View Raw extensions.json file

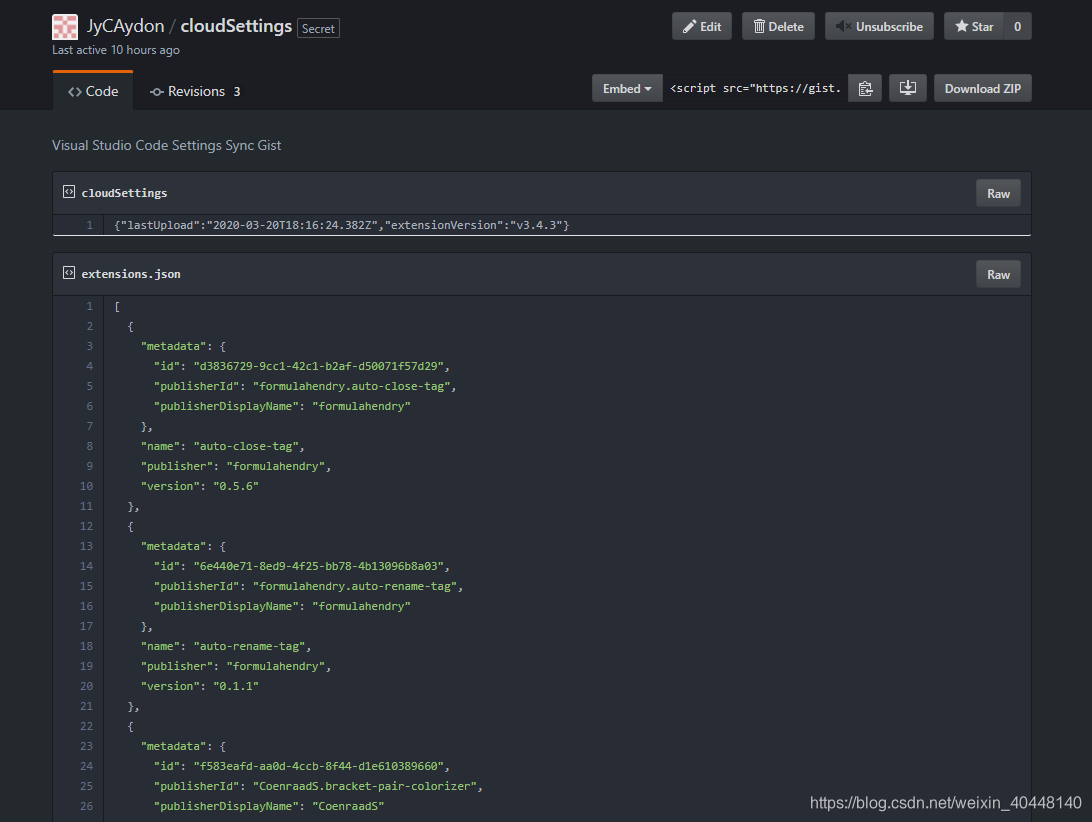tap(998, 274)
